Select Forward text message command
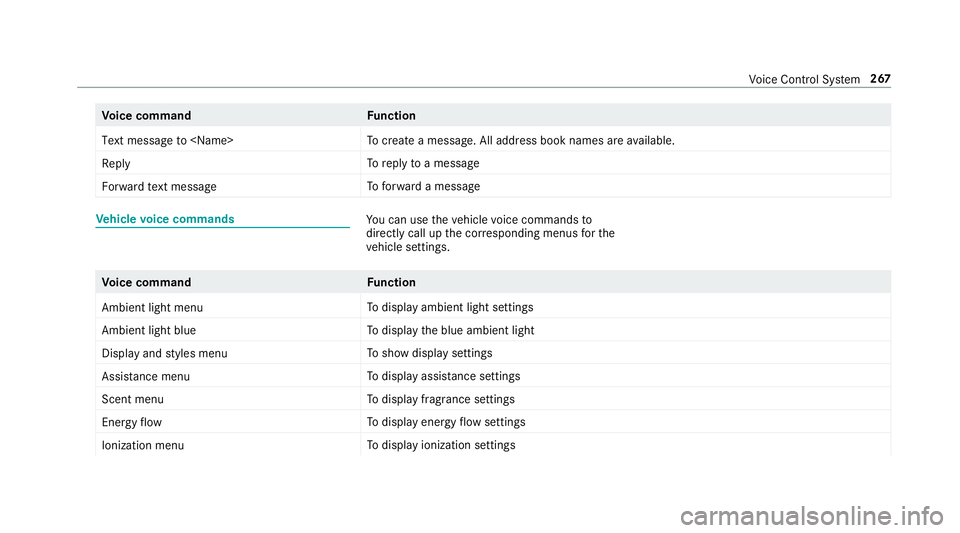Viewport: 960px width, 533px height. (159, 187)
